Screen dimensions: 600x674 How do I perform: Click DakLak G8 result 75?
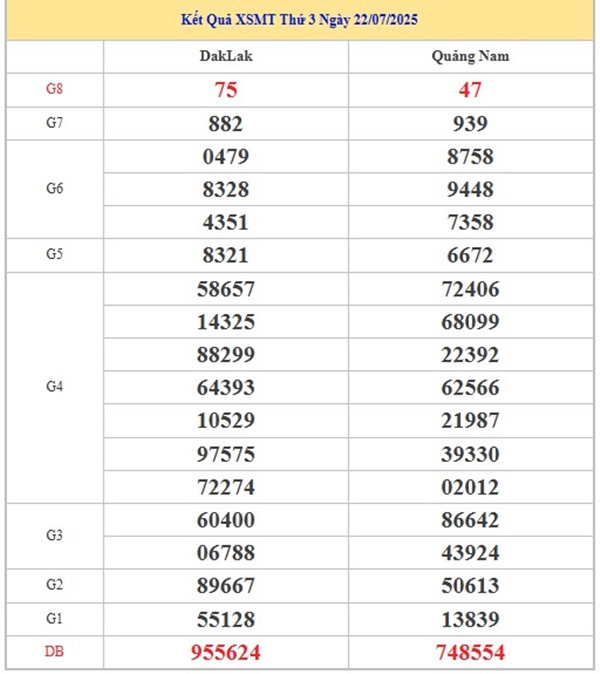(x=226, y=89)
